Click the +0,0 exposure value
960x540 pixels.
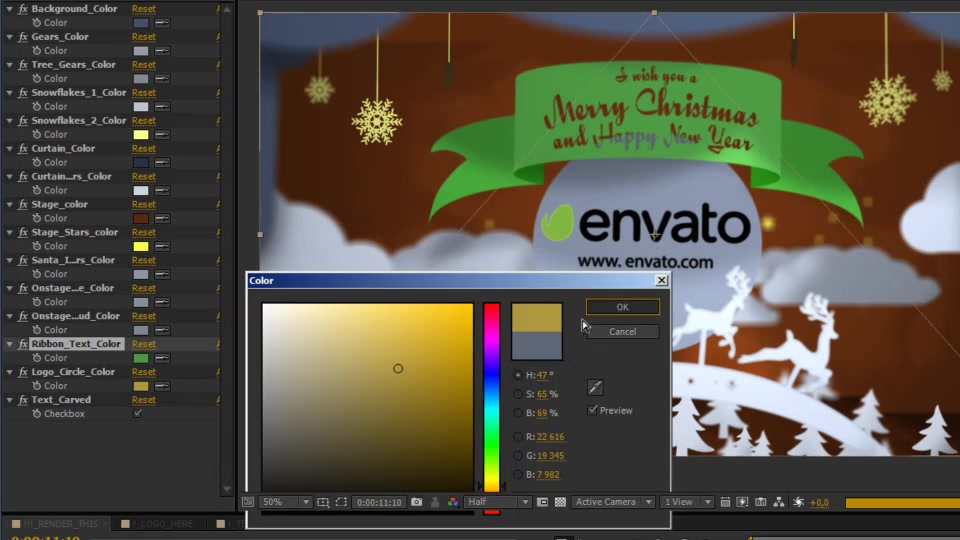[x=819, y=502]
